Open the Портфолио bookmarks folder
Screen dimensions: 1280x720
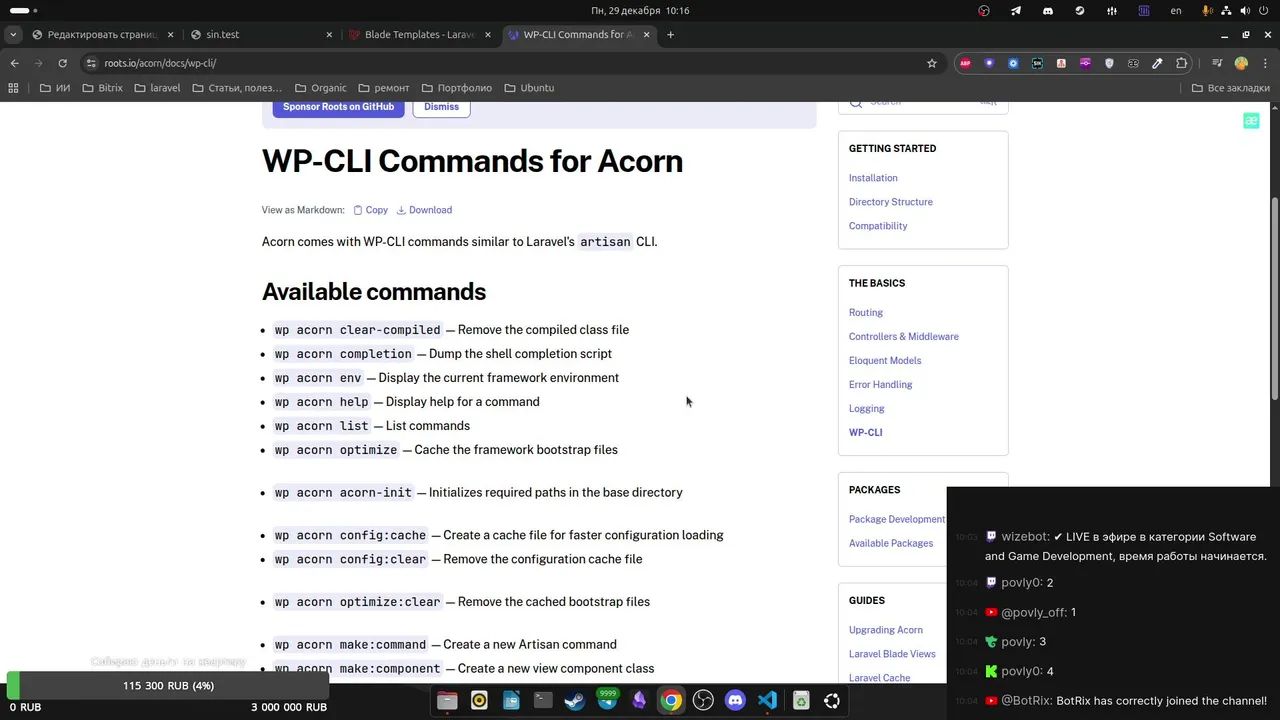click(x=456, y=88)
